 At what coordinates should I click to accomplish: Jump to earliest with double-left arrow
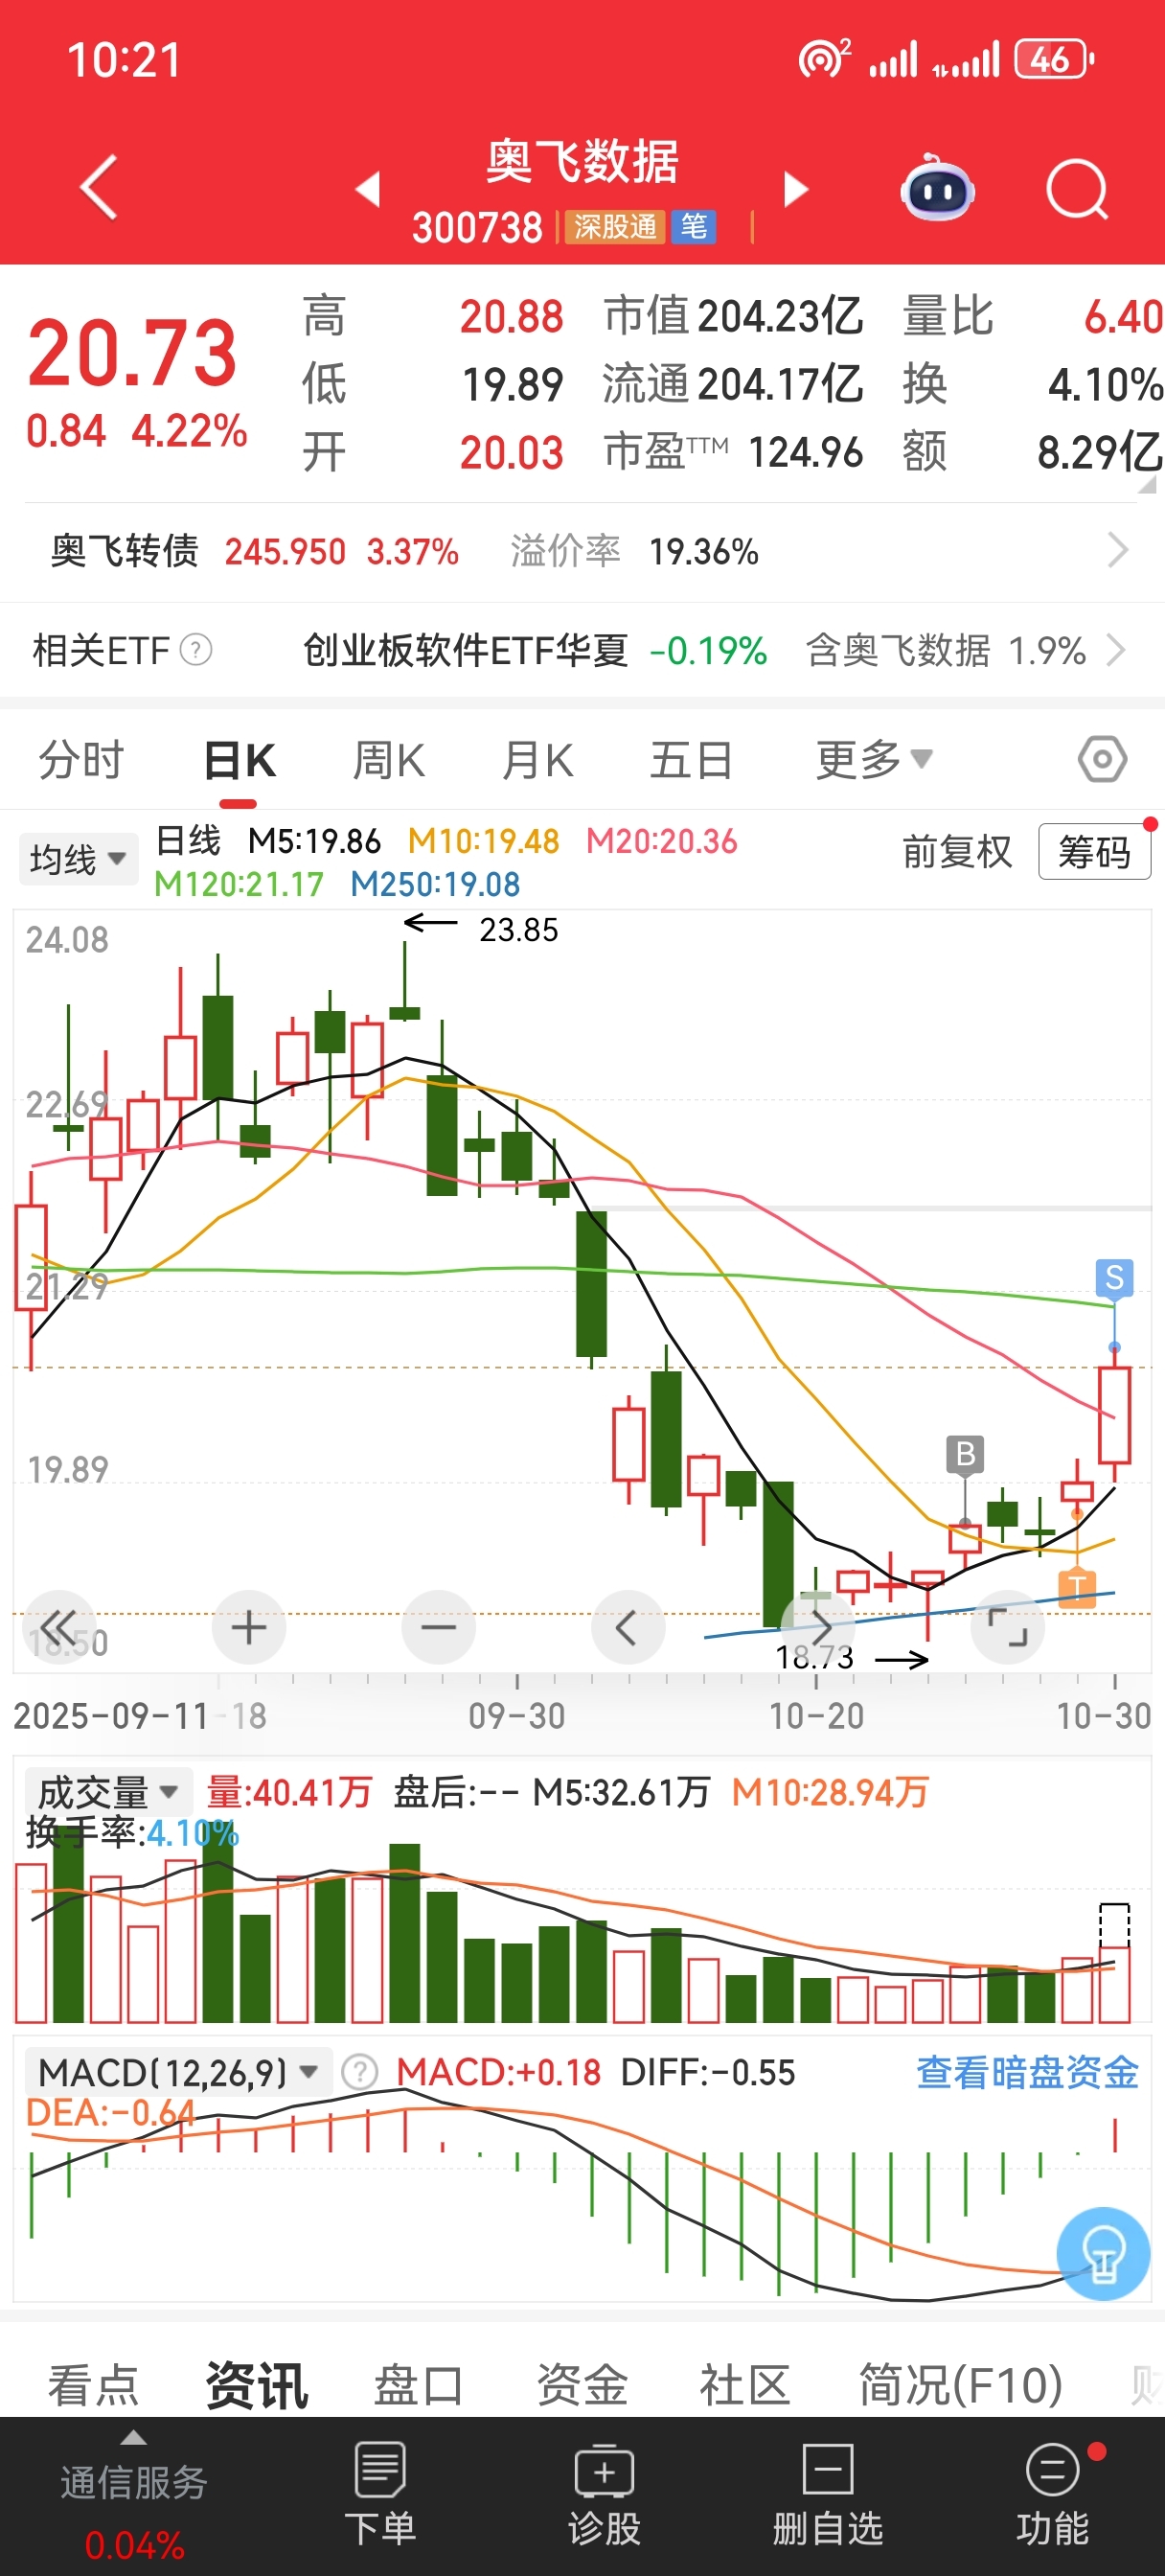coord(58,1628)
